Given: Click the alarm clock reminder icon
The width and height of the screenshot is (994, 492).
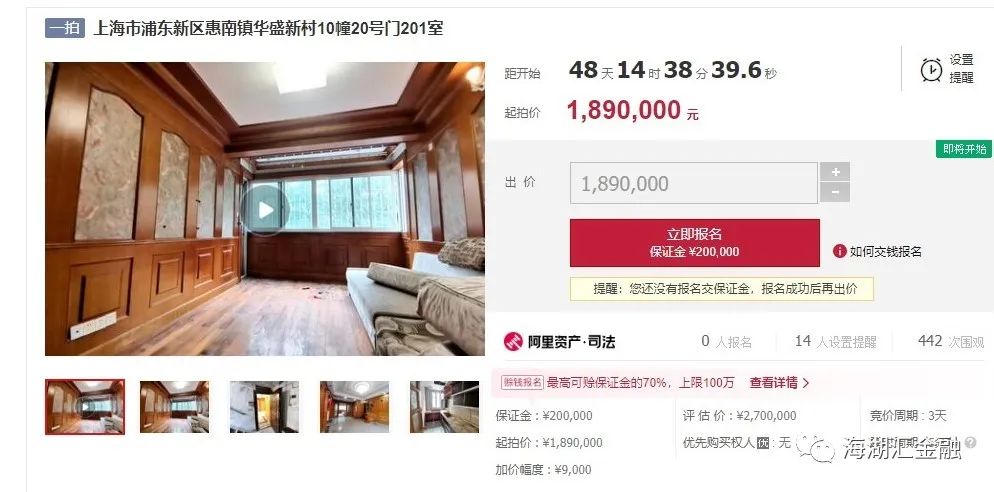Looking at the screenshot, I should point(931,69).
